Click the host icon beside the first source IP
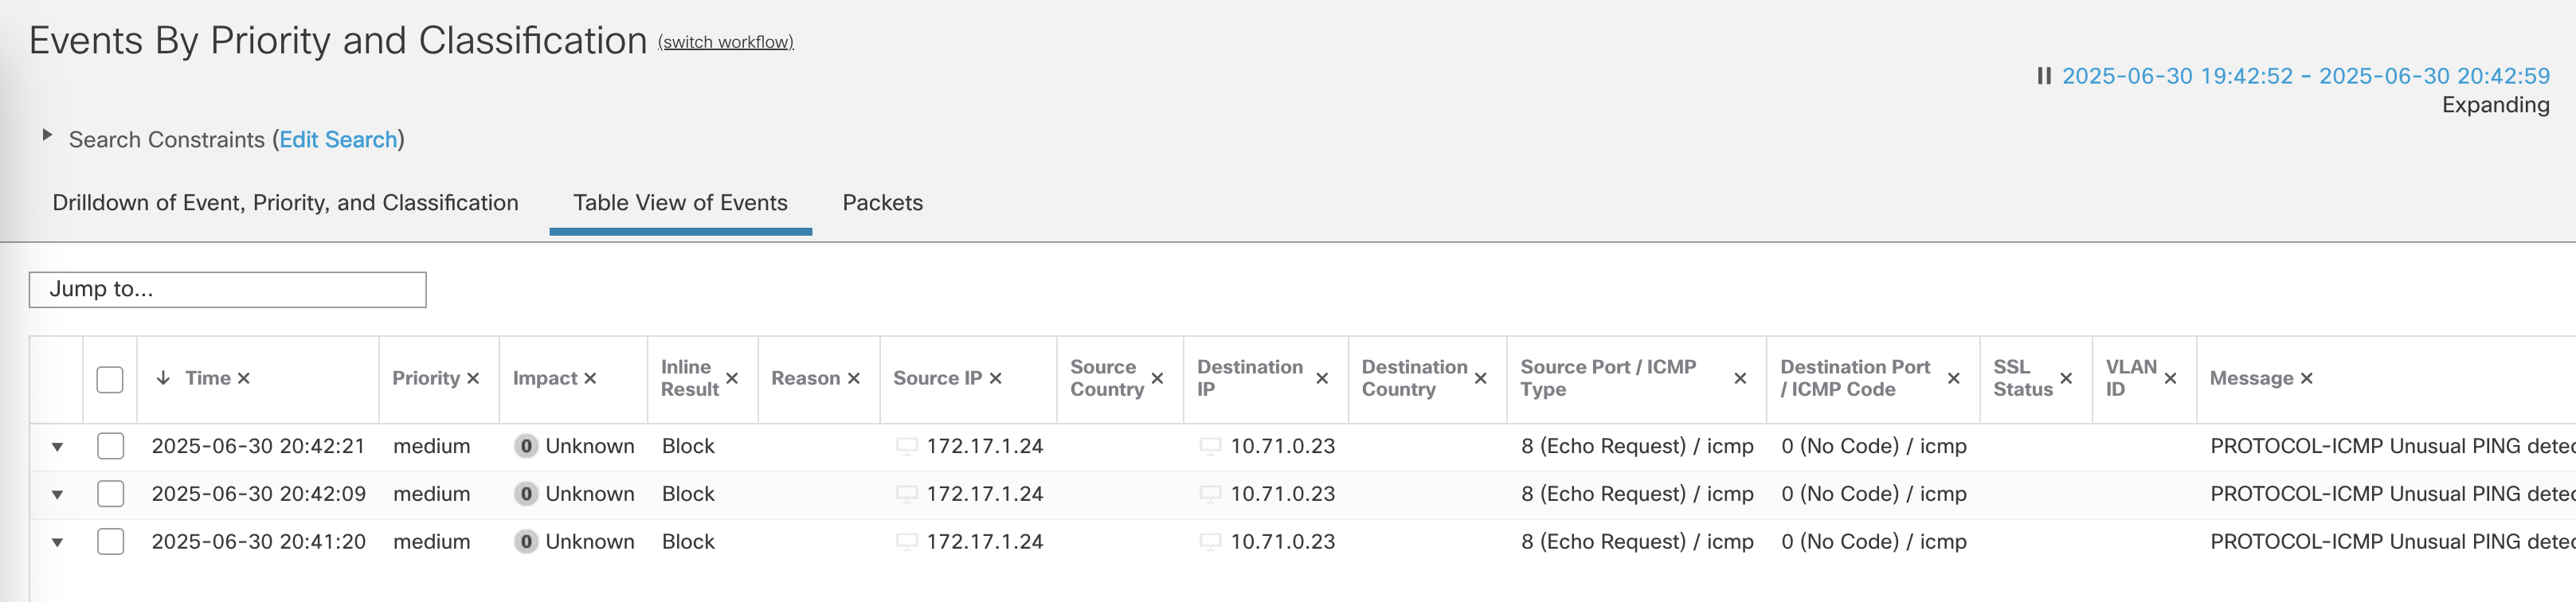This screenshot has height=602, width=2576. pyautogui.click(x=906, y=446)
